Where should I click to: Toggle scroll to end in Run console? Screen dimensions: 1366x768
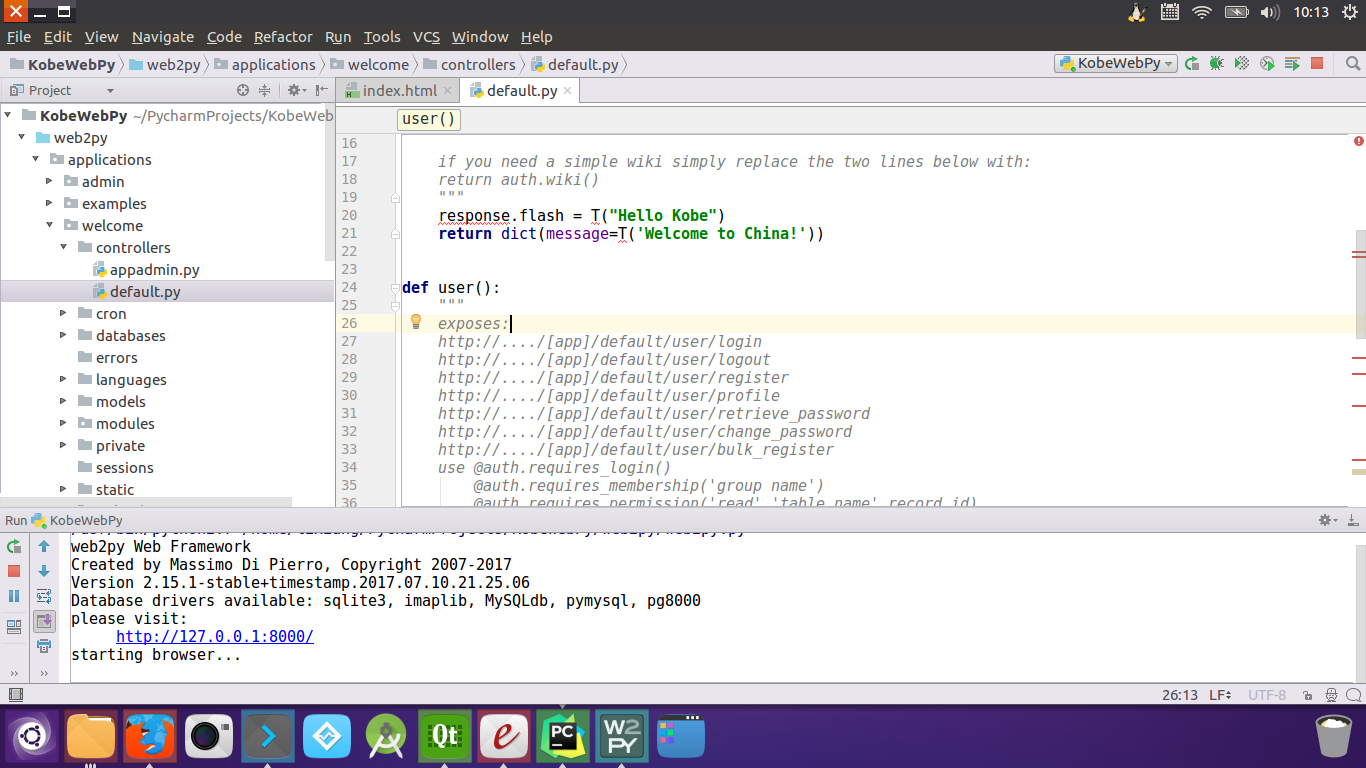(x=44, y=621)
